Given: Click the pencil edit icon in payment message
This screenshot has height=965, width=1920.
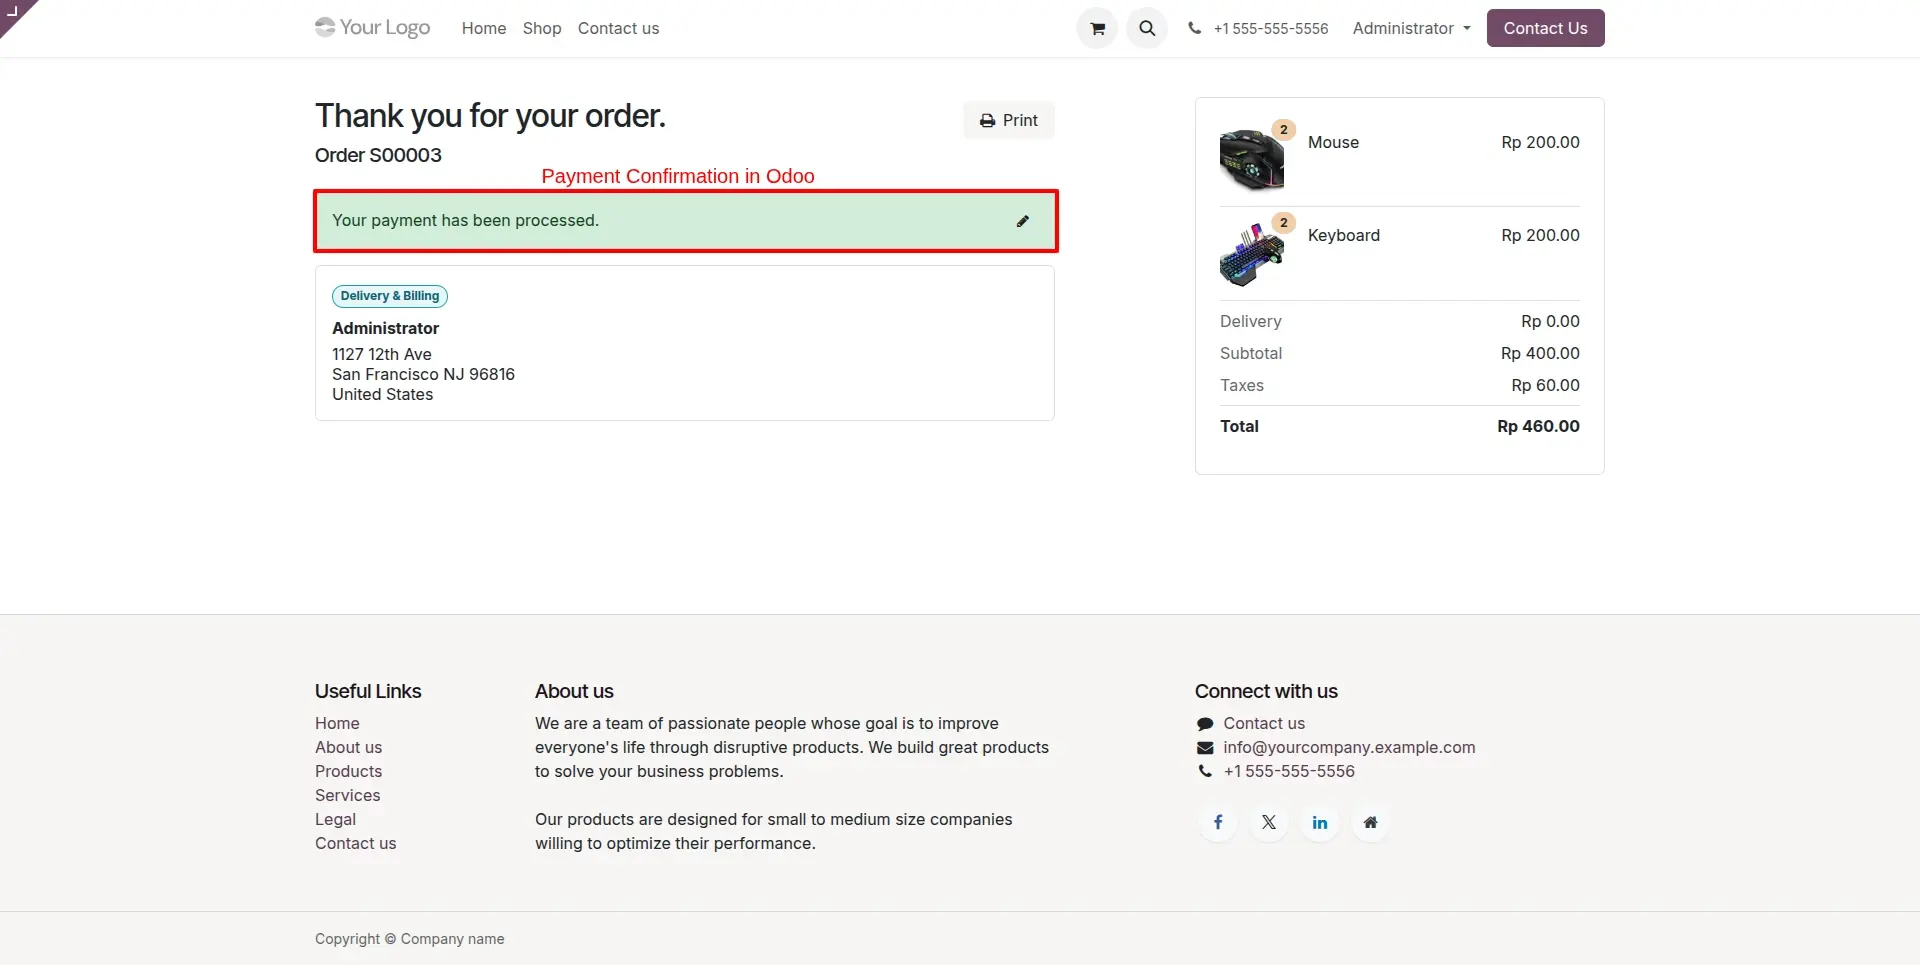Looking at the screenshot, I should coord(1022,221).
